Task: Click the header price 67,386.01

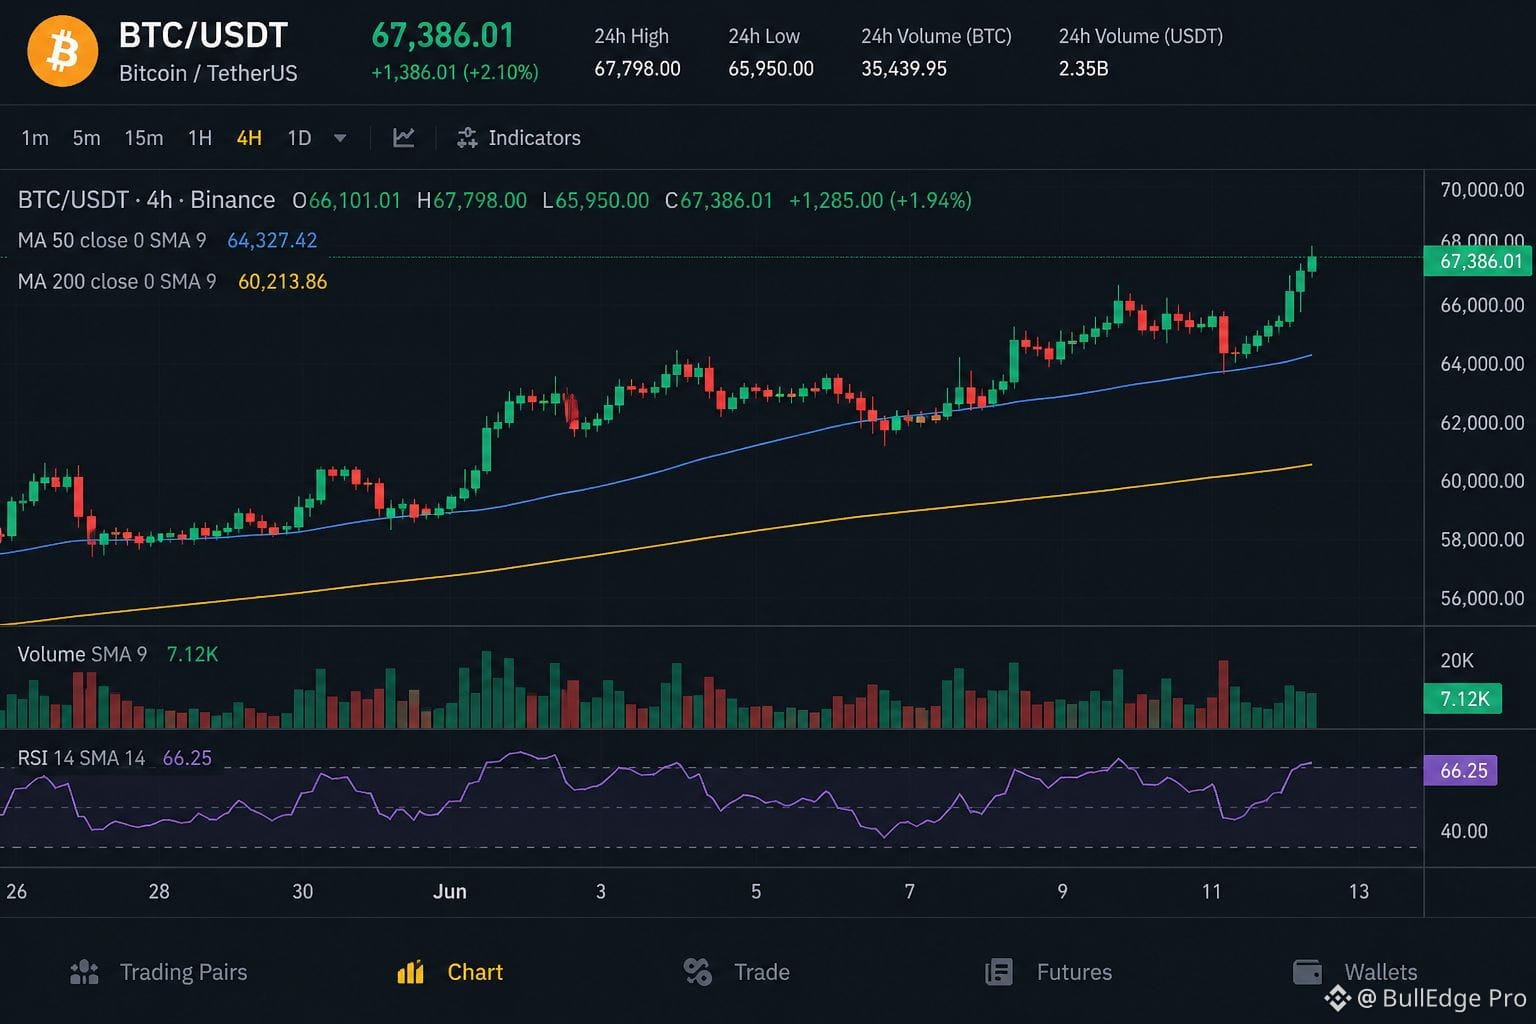Action: (x=443, y=36)
